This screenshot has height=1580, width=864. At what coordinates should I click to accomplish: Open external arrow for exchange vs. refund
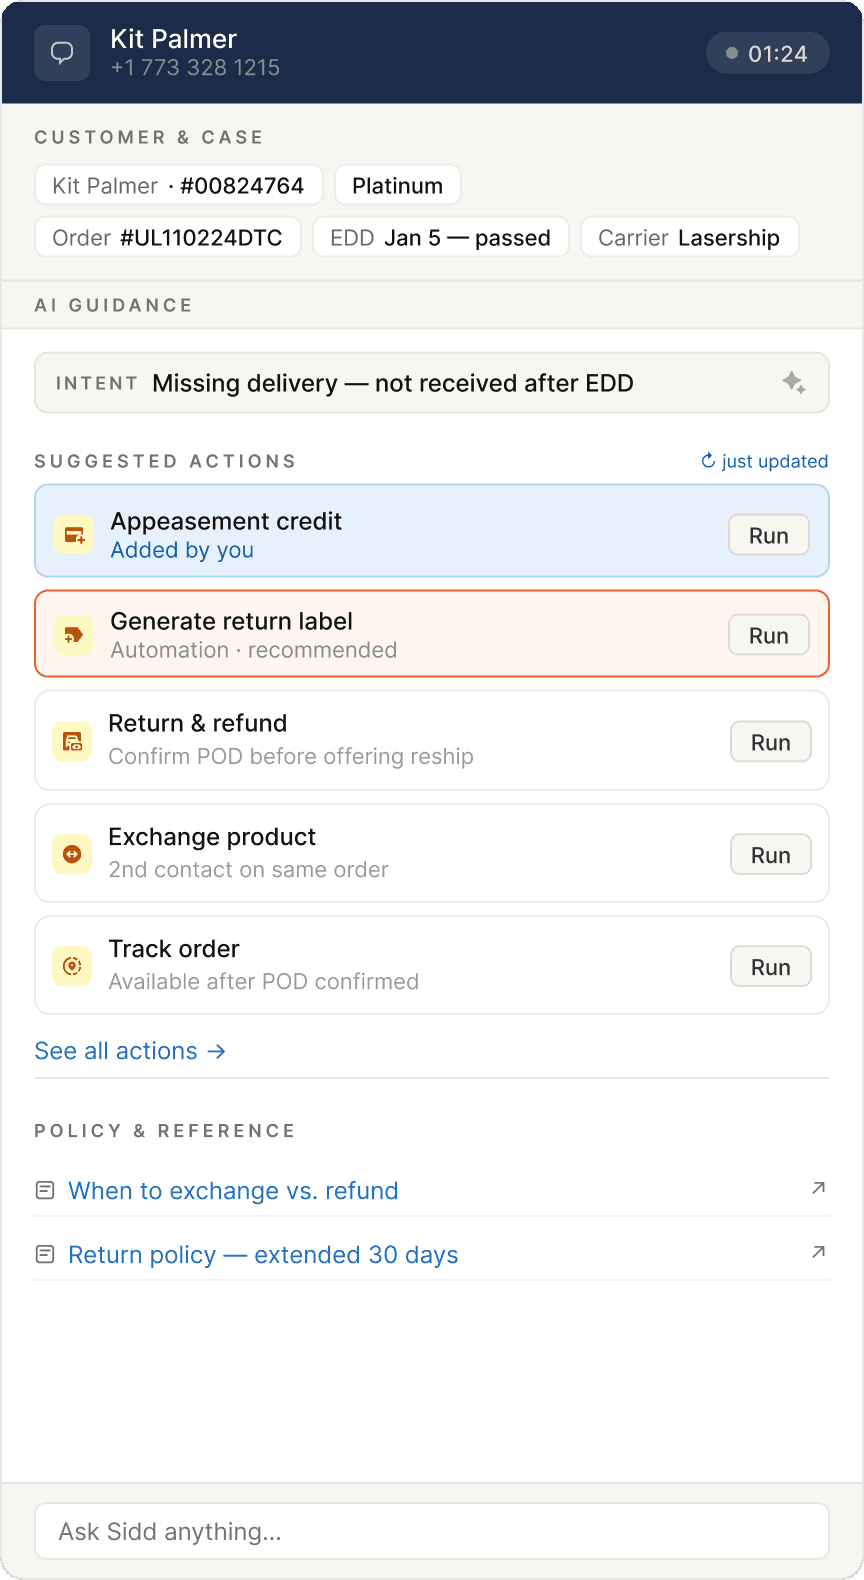(x=818, y=1188)
